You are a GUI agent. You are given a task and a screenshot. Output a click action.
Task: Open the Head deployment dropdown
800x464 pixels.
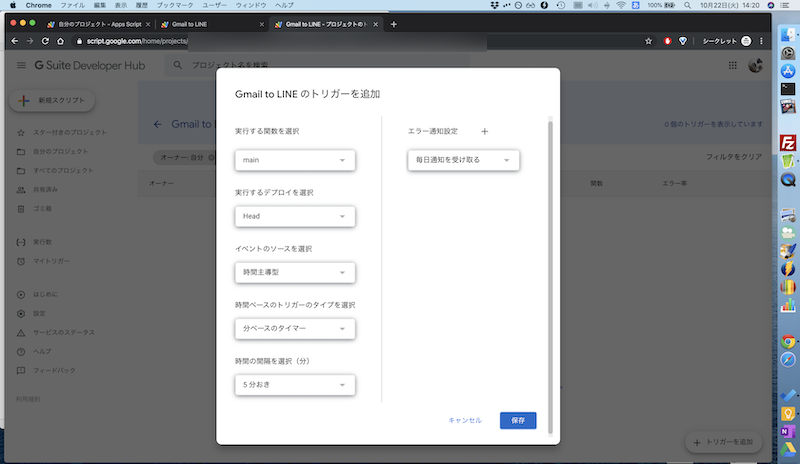[x=295, y=216]
